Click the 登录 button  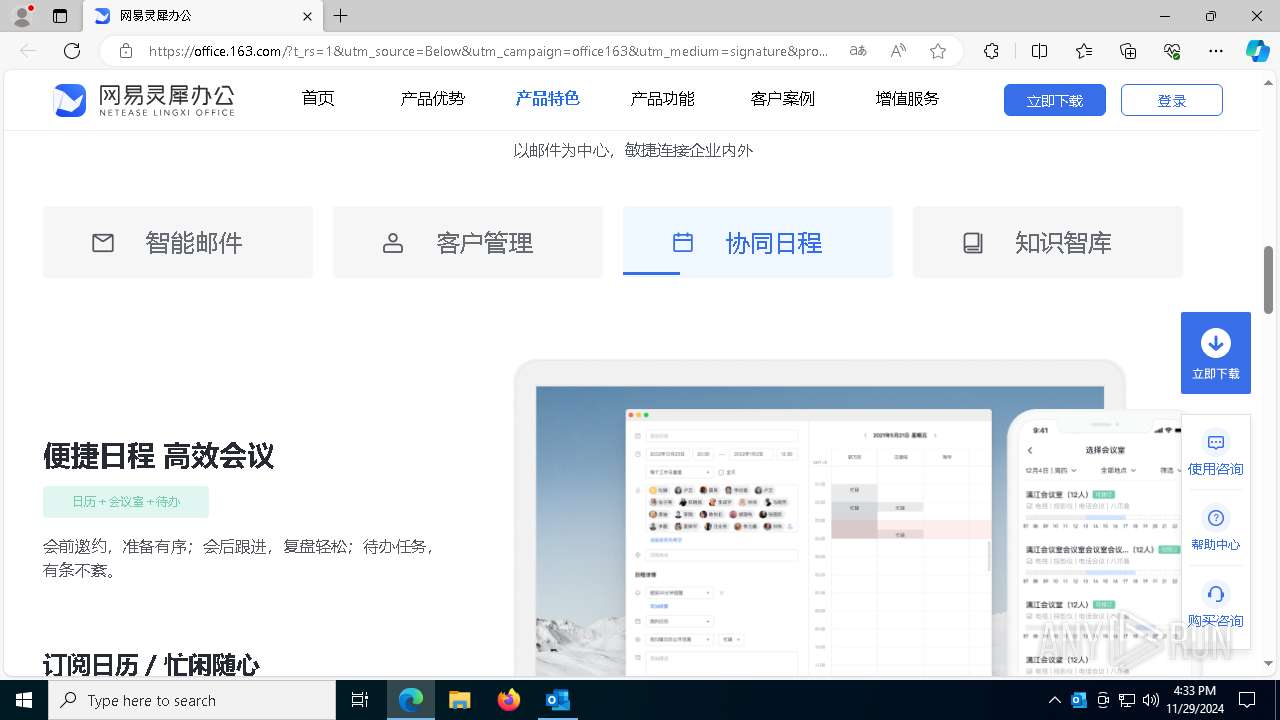tap(1172, 100)
